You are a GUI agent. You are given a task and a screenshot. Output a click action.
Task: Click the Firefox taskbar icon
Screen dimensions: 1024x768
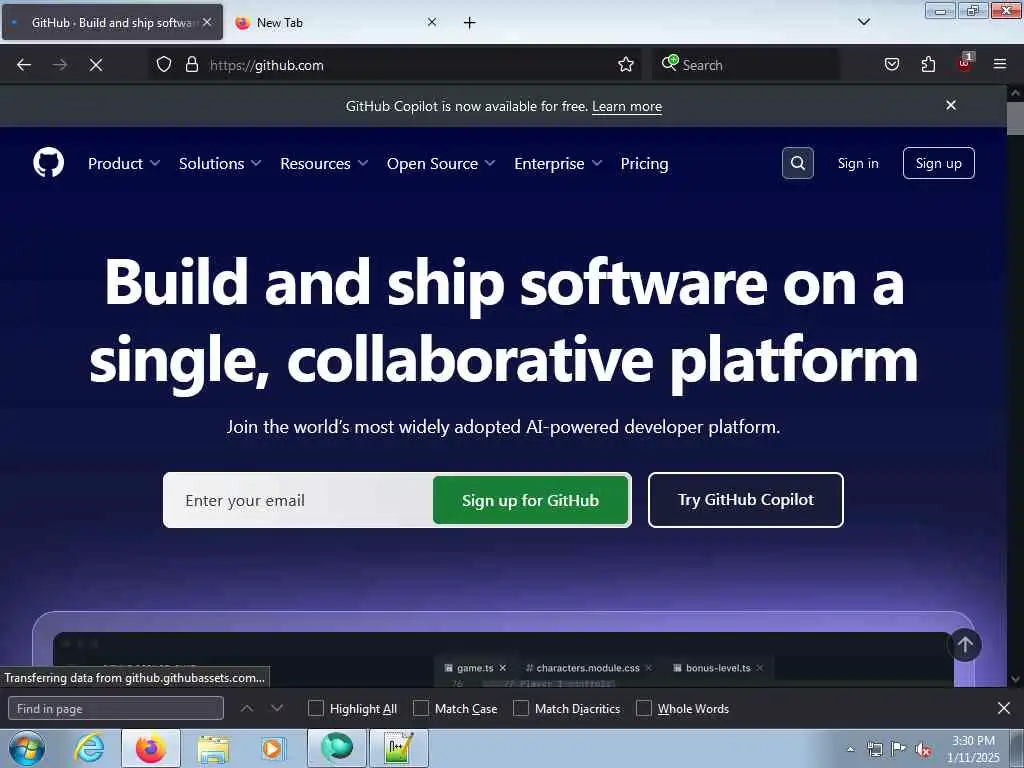click(151, 748)
